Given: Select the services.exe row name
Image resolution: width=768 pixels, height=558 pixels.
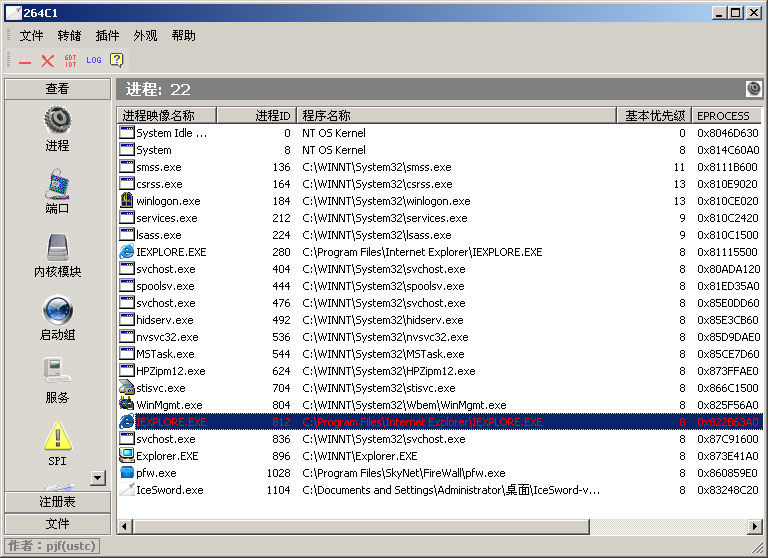Looking at the screenshot, I should coord(167,218).
